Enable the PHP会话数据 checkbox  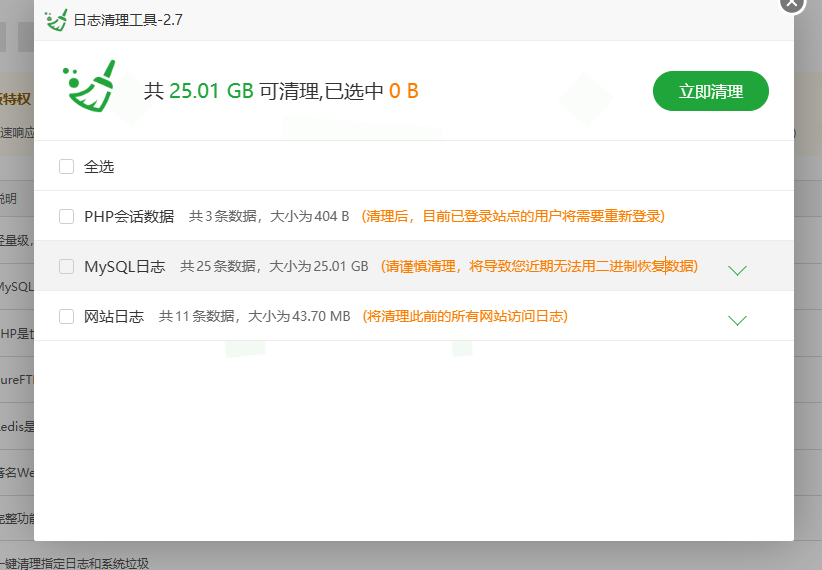click(67, 216)
